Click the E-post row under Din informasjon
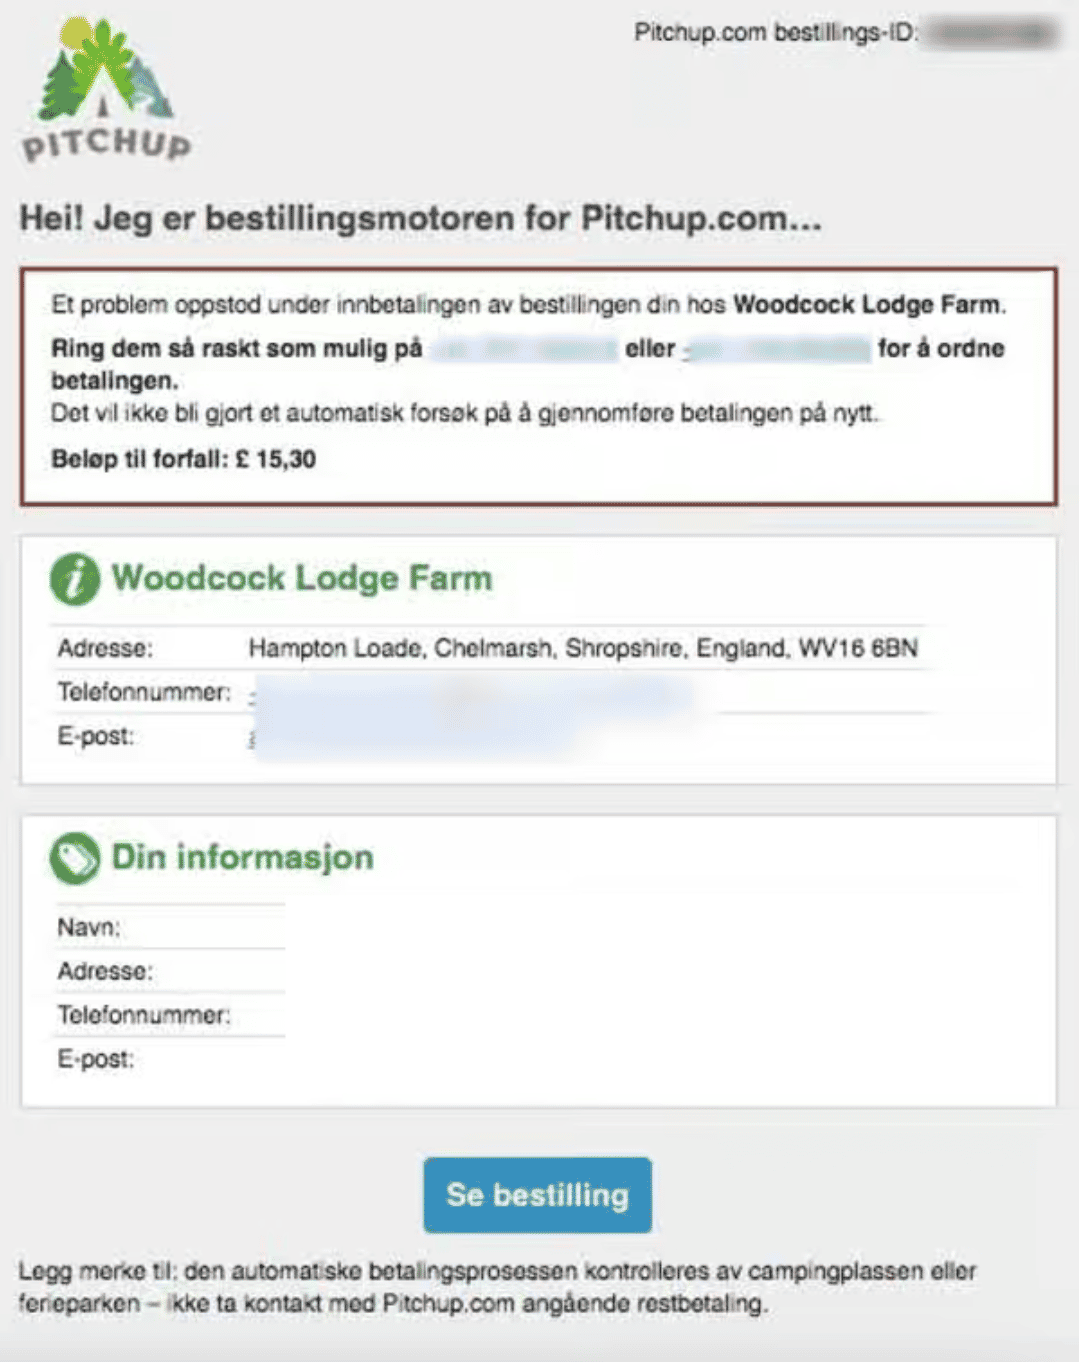The width and height of the screenshot is (1084, 1362). pos(170,1059)
